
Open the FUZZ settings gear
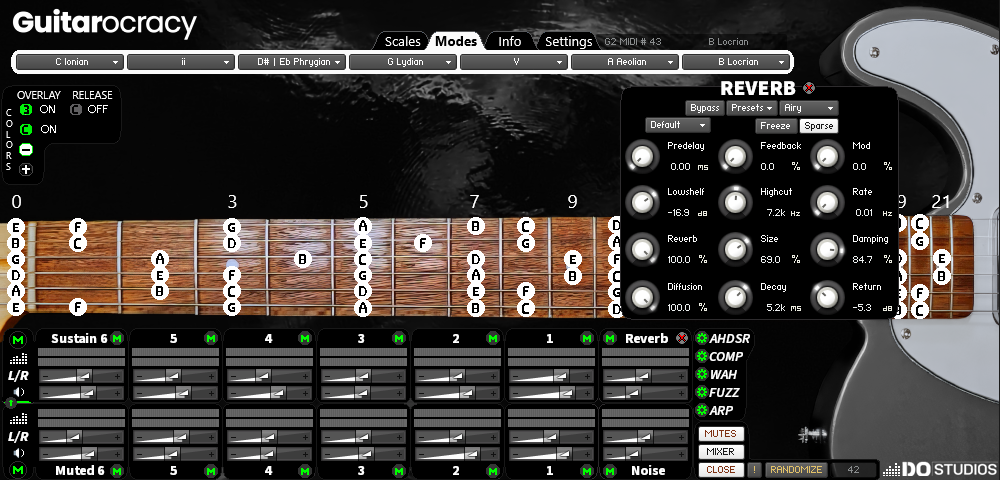pyautogui.click(x=702, y=392)
